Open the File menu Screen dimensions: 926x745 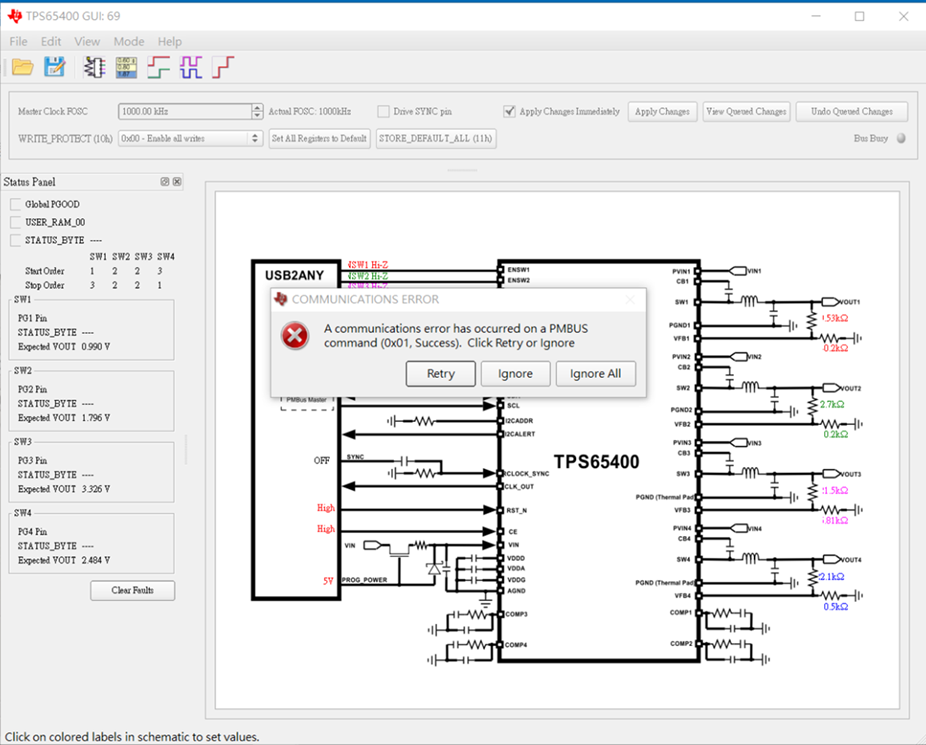[18, 41]
